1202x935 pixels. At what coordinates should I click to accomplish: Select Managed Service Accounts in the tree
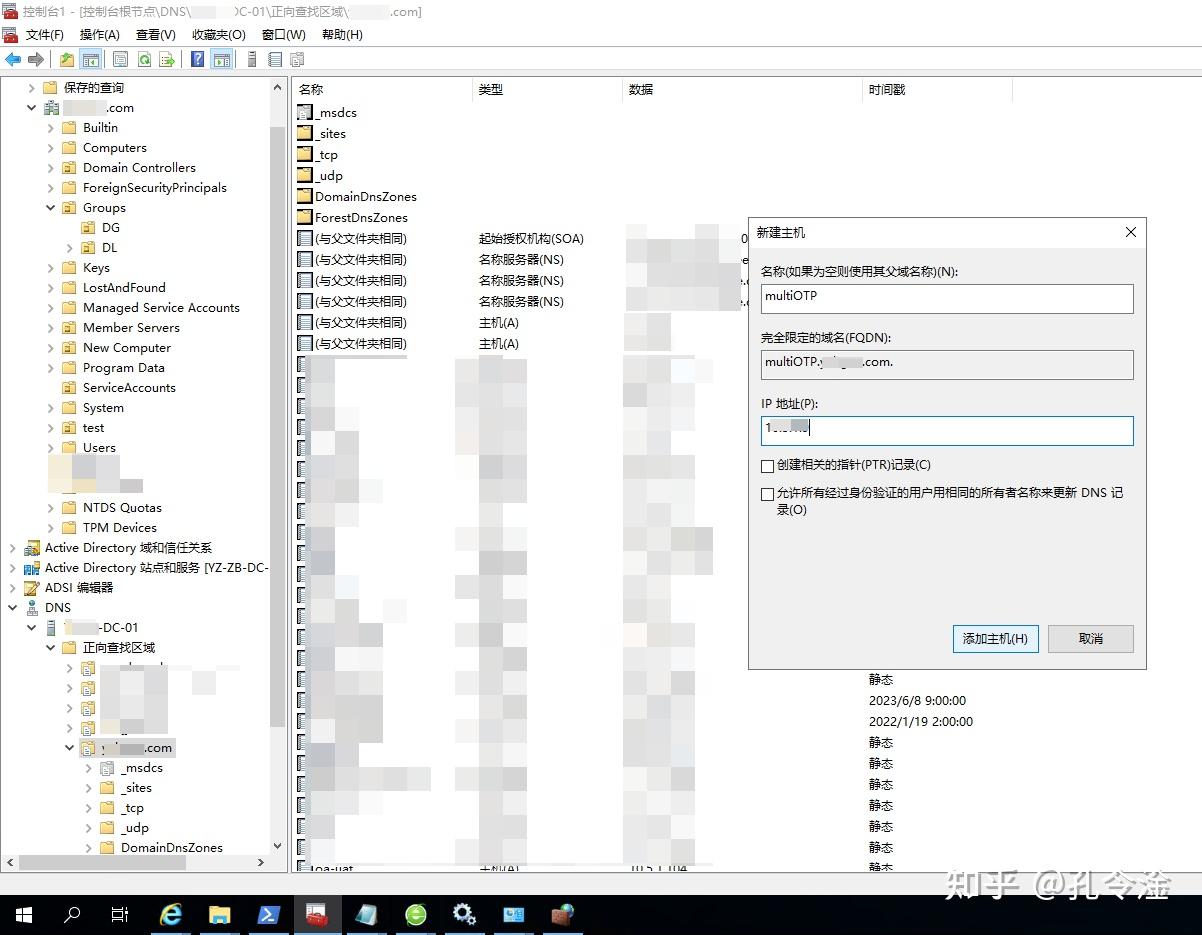pos(161,308)
